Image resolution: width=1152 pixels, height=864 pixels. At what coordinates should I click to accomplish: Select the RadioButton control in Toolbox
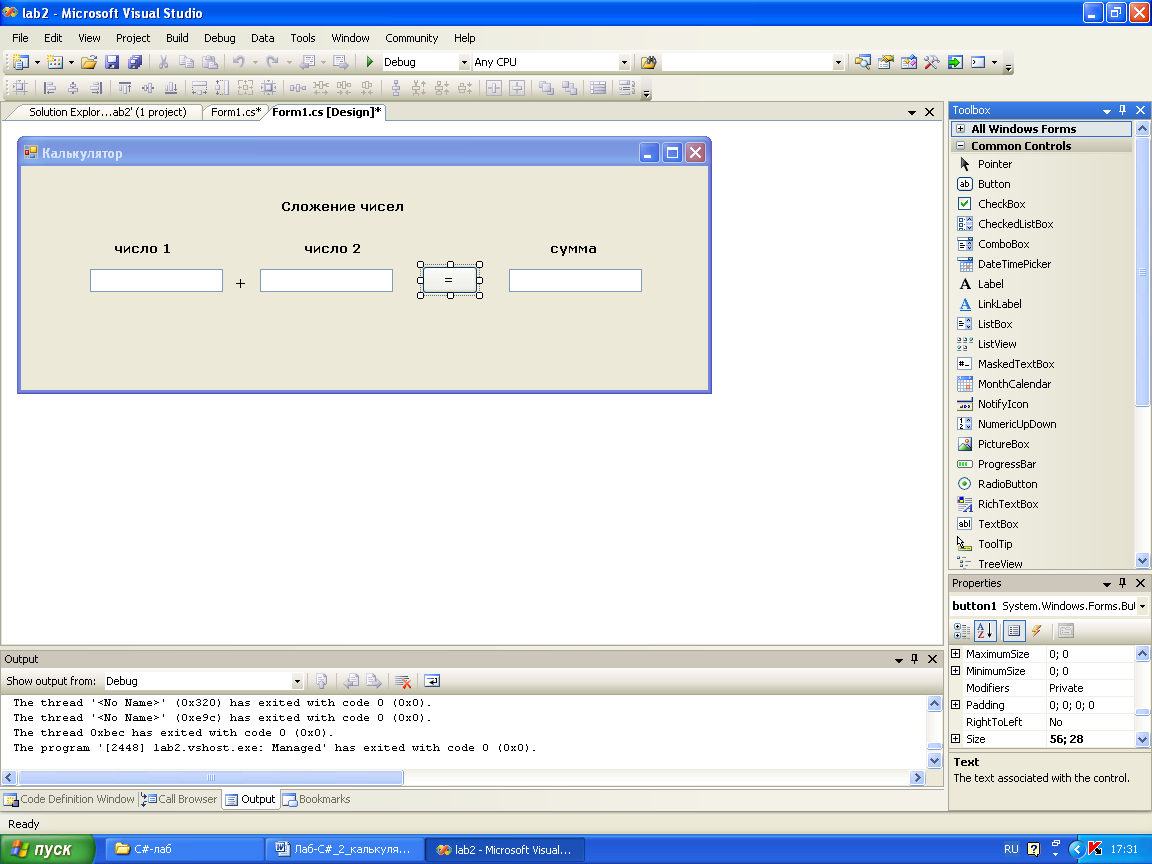(1007, 484)
